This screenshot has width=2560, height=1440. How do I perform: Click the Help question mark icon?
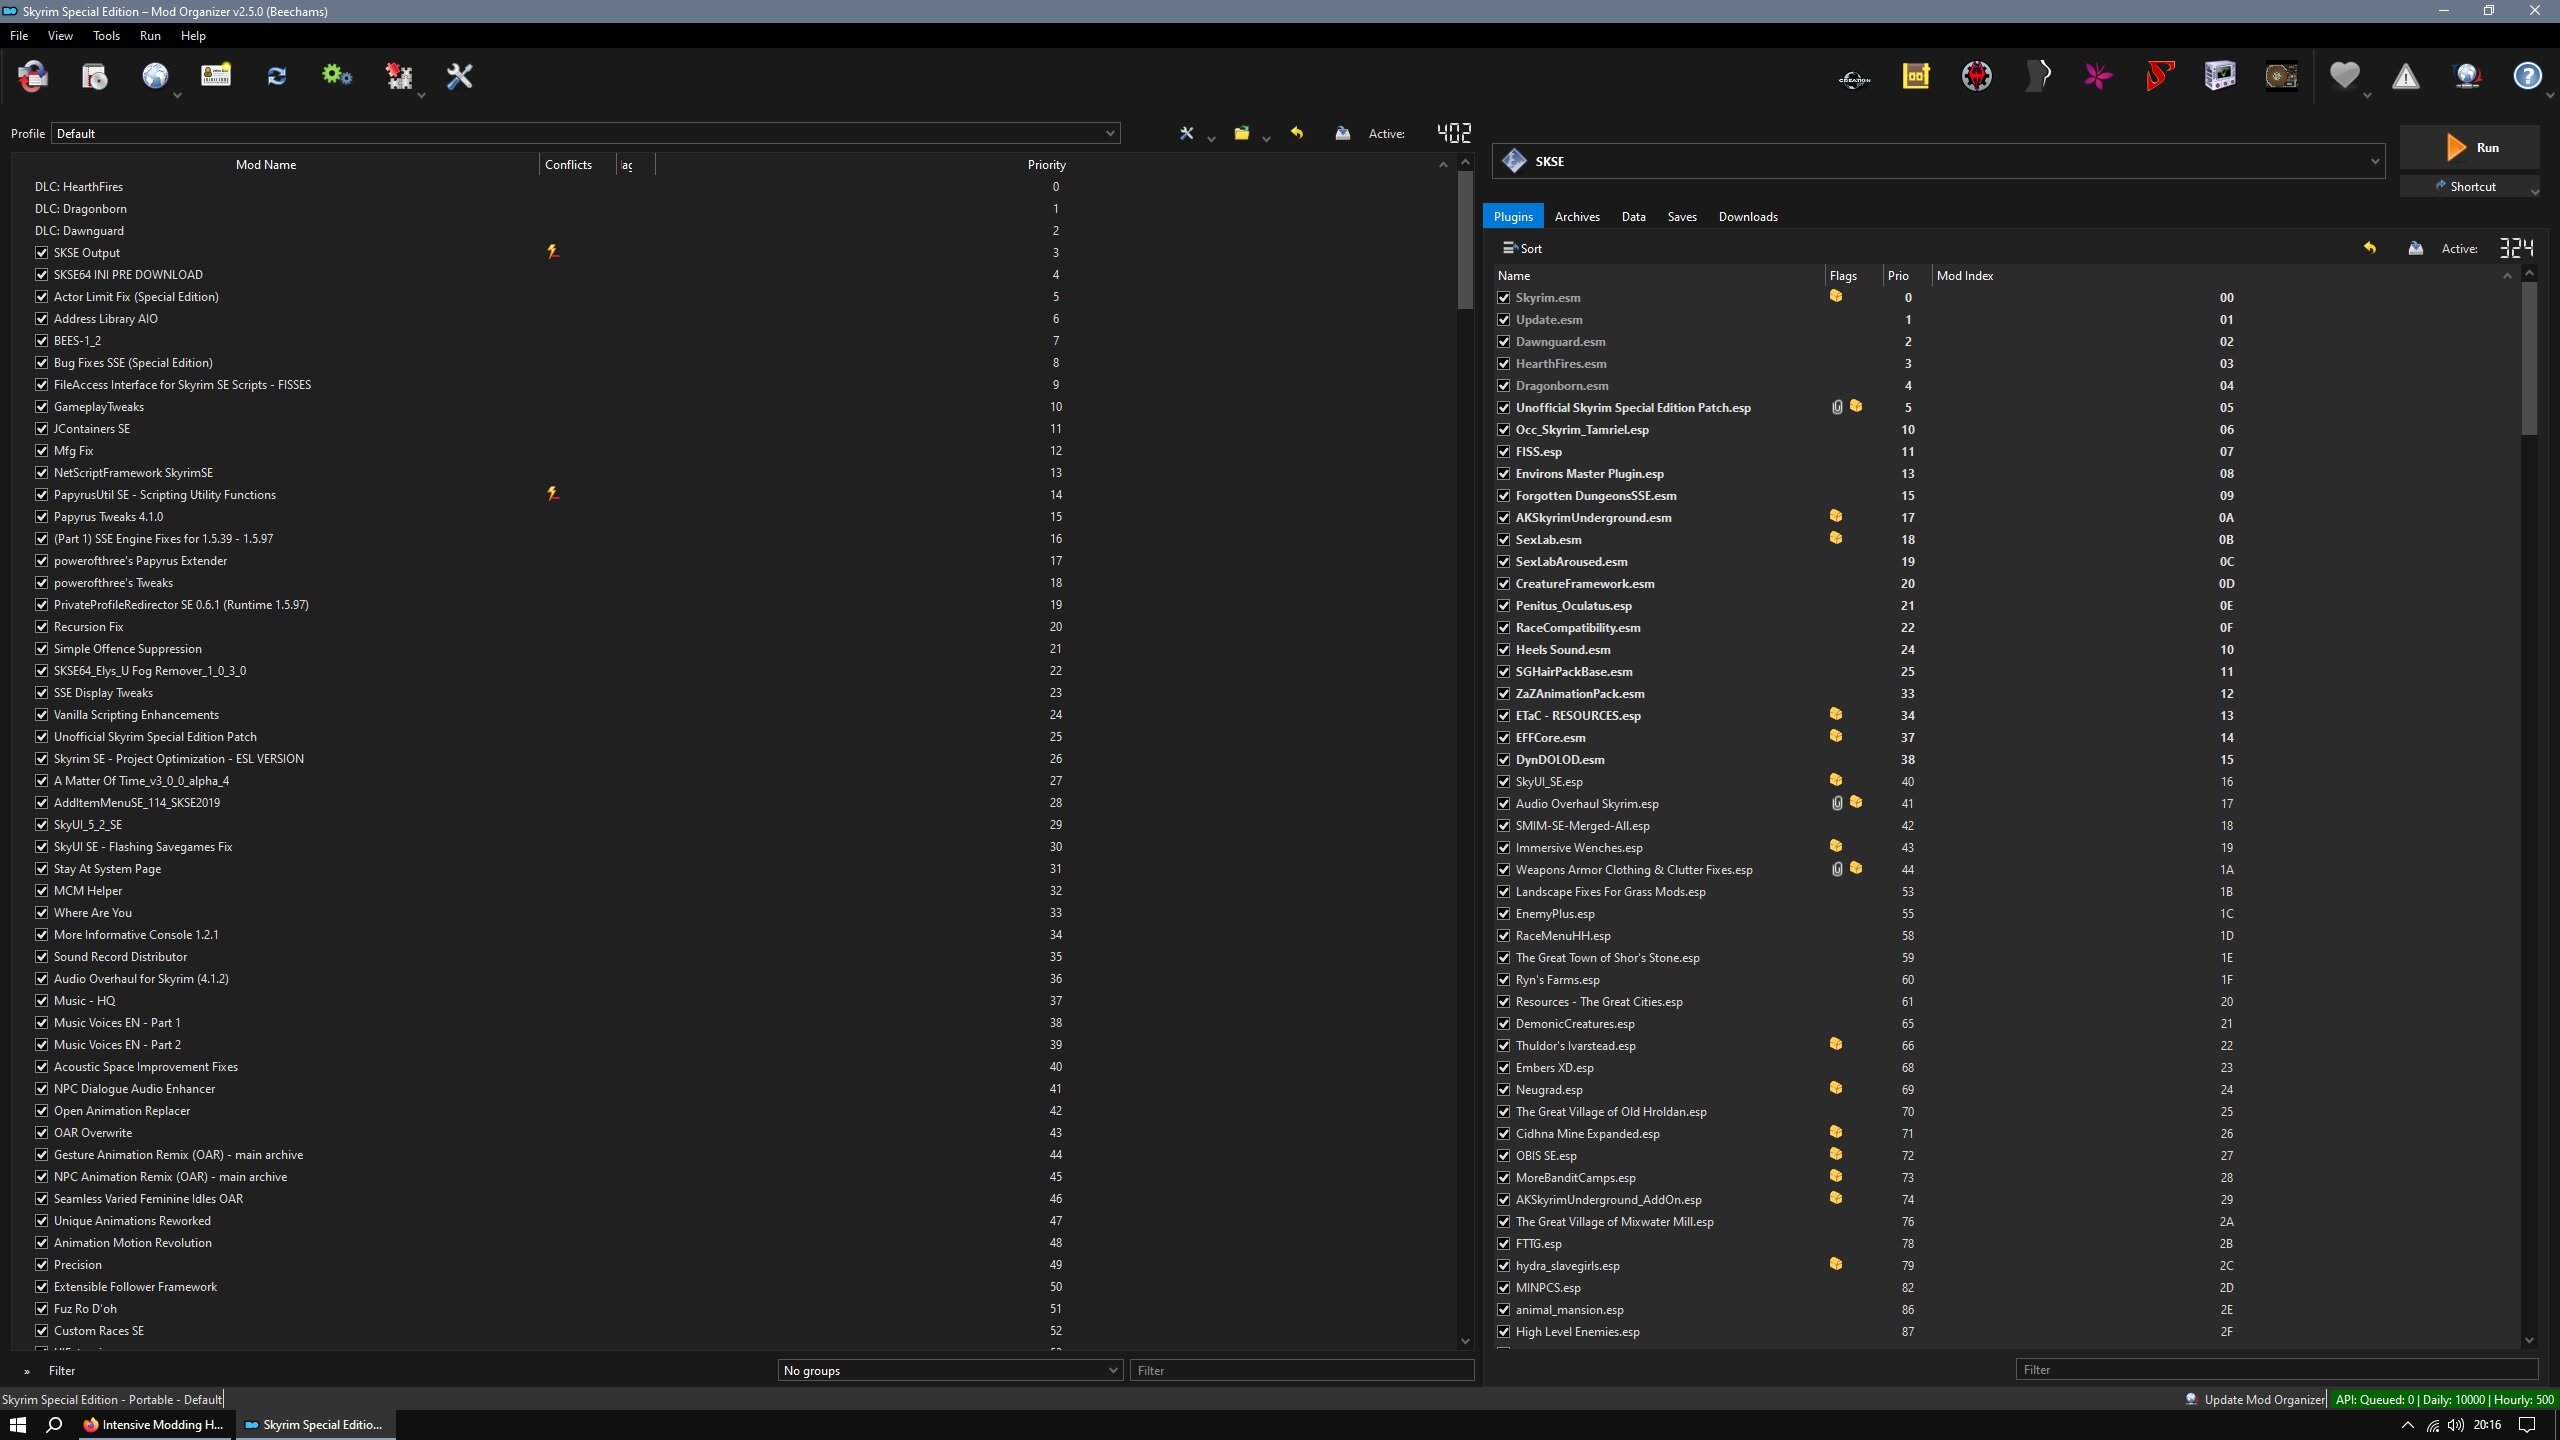2527,76
